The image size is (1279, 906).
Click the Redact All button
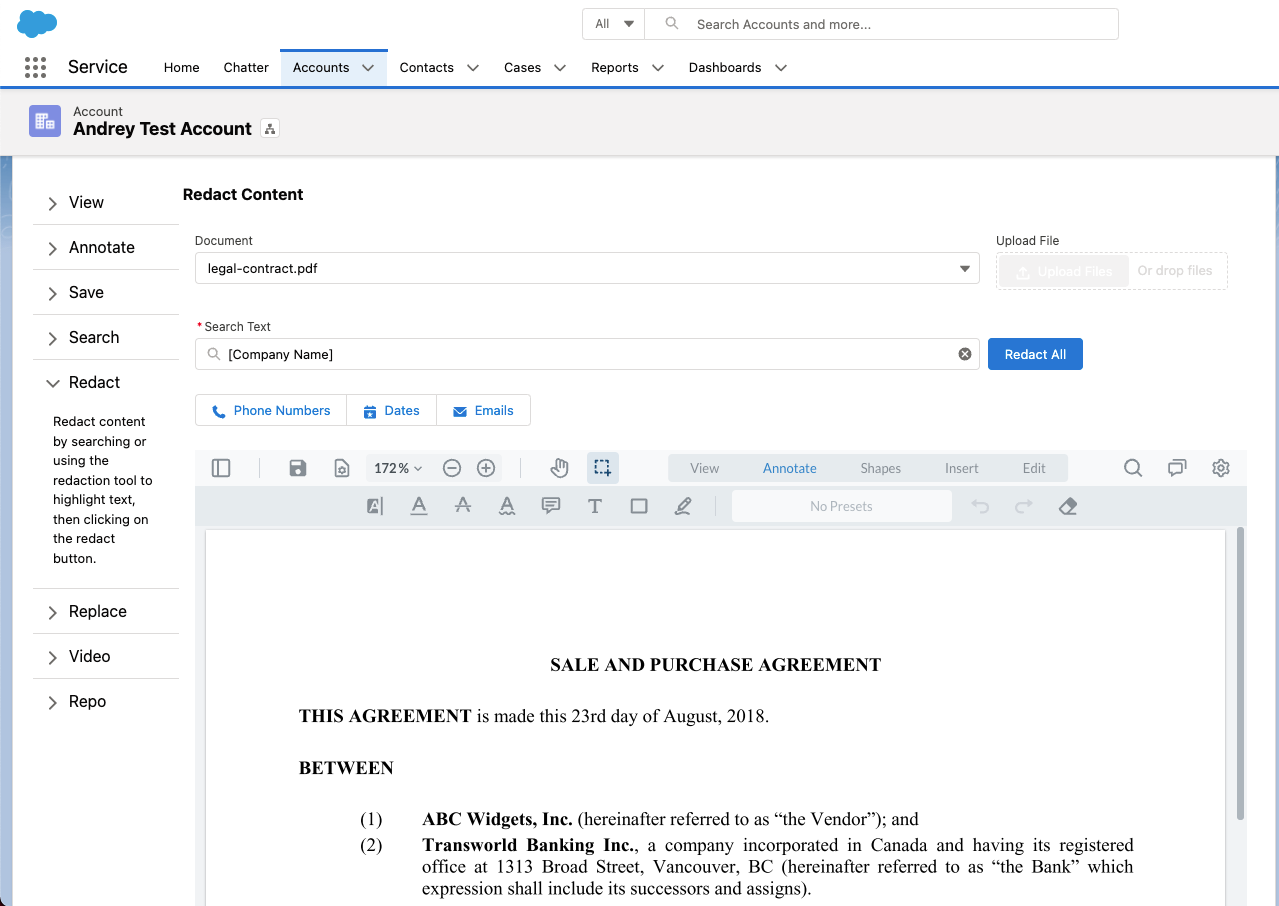pyautogui.click(x=1035, y=353)
